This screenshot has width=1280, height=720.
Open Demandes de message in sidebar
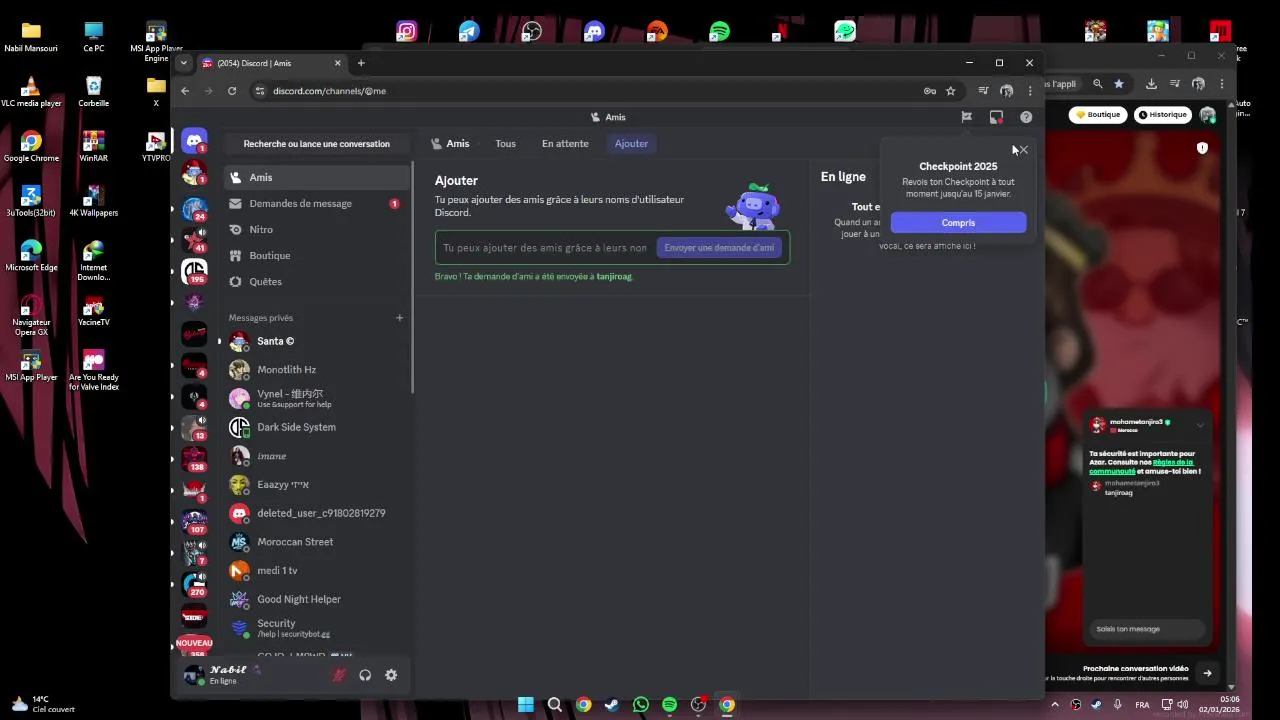(x=316, y=204)
